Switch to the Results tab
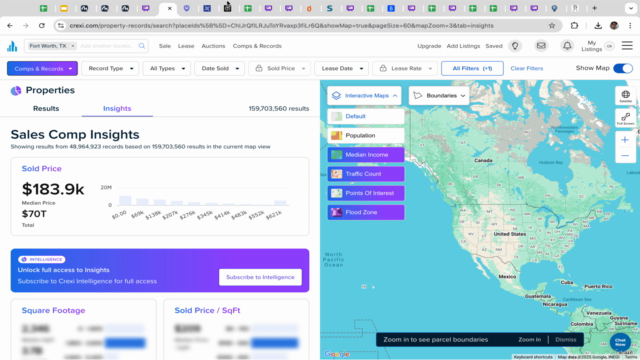This screenshot has width=640, height=360. tap(46, 109)
